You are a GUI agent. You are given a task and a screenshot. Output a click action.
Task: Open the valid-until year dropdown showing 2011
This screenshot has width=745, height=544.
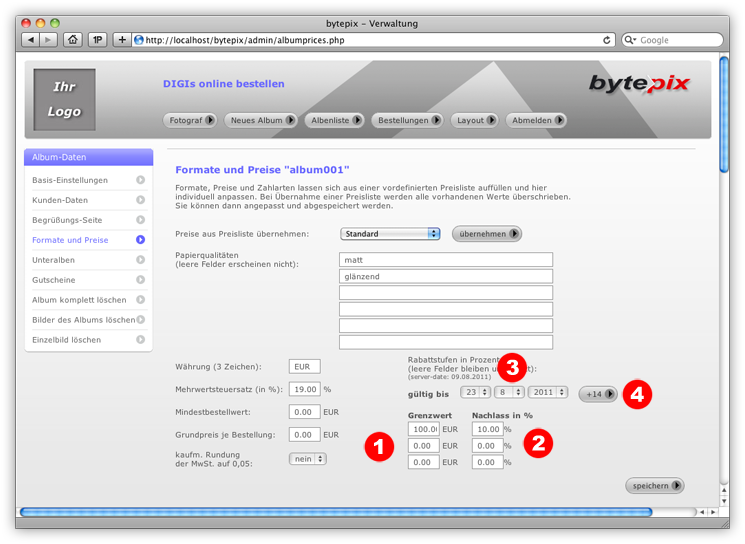[548, 393]
